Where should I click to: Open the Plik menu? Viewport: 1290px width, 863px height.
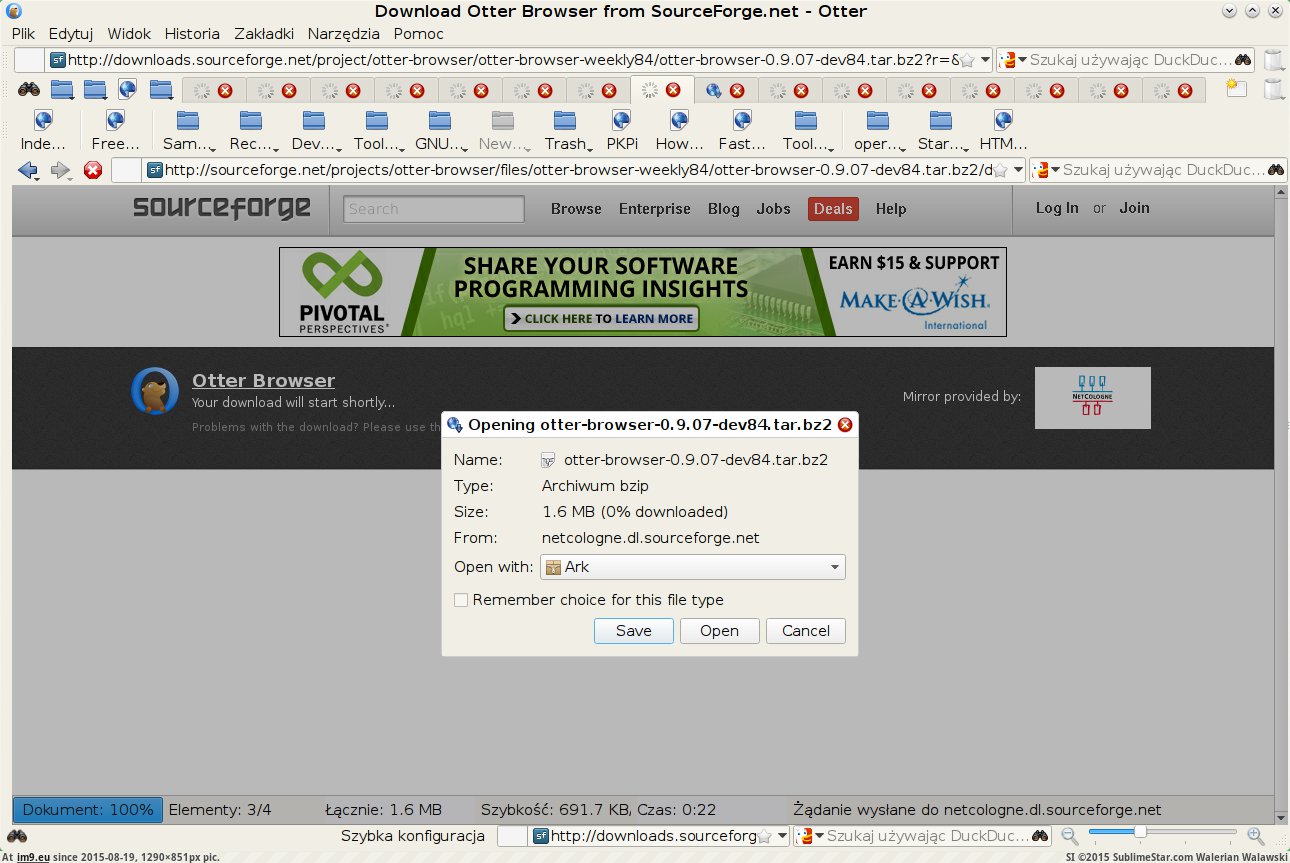[23, 33]
